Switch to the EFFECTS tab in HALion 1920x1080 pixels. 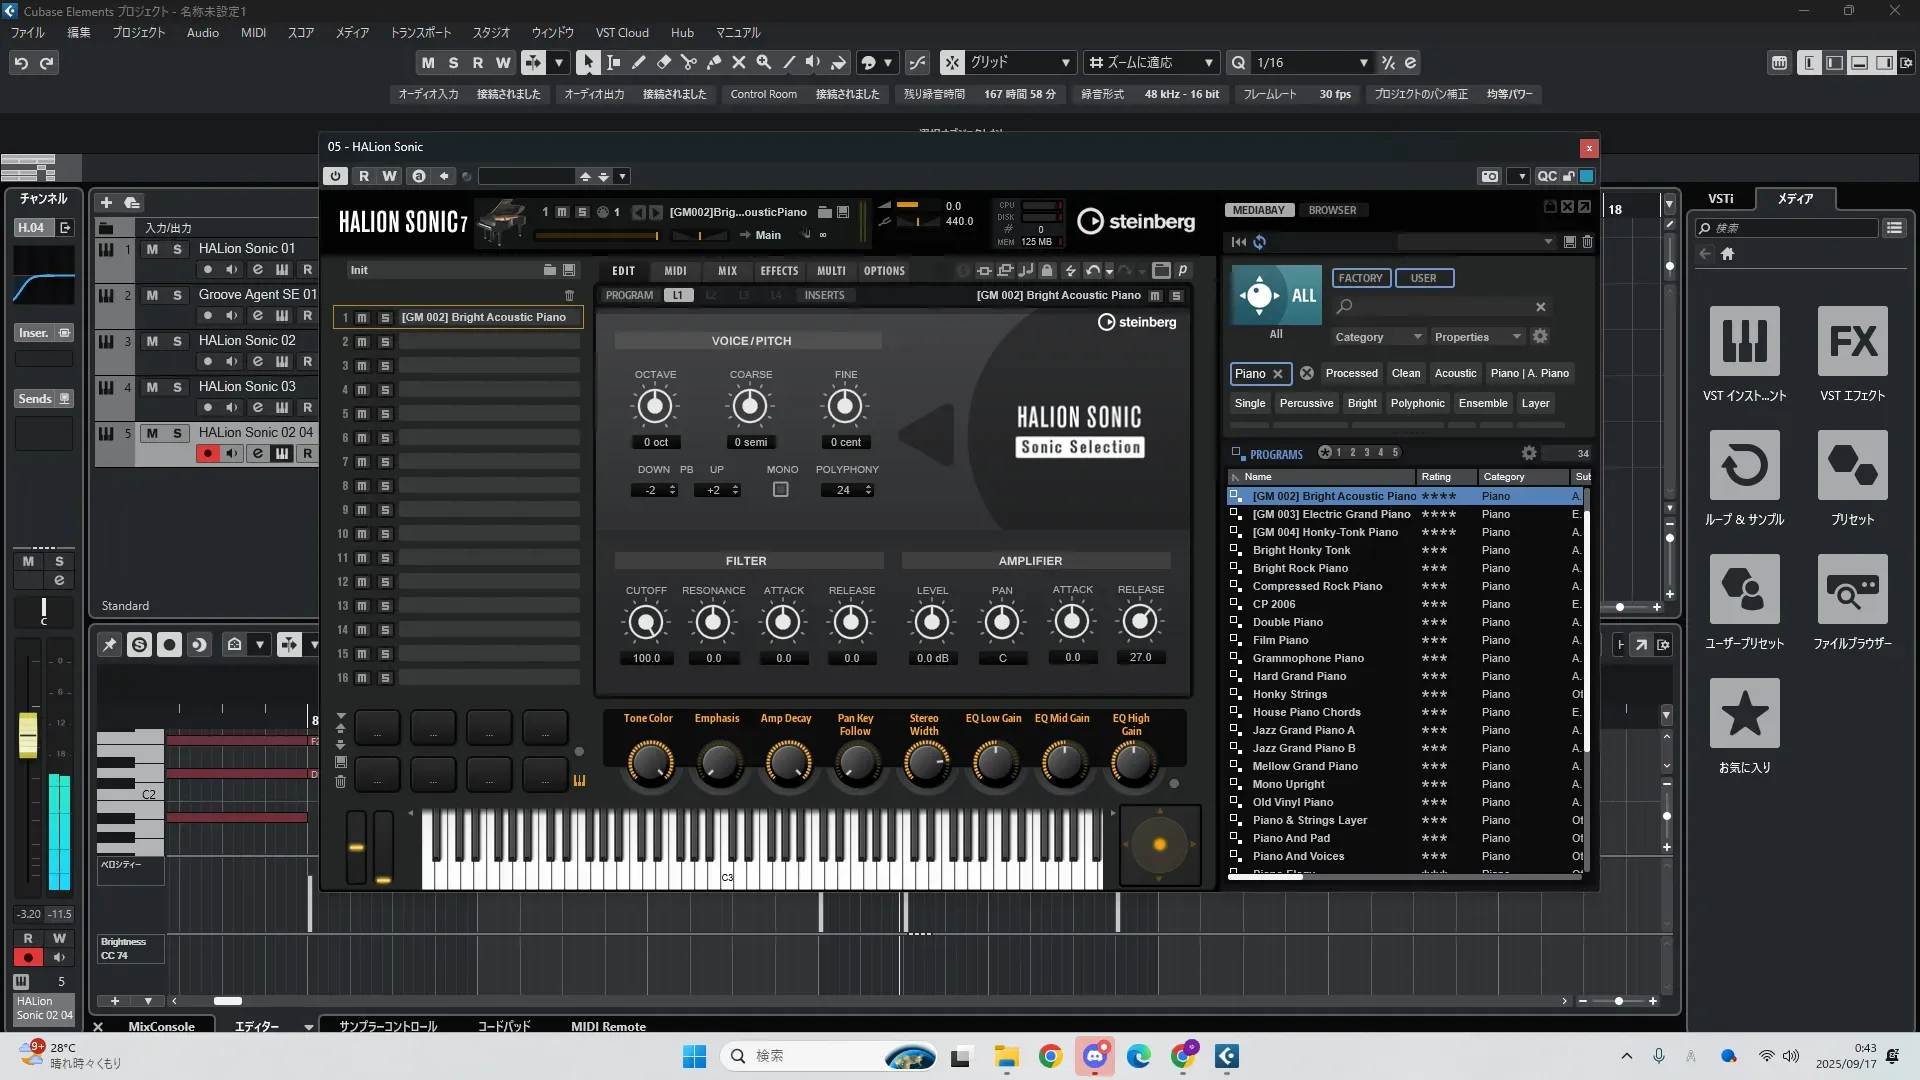(779, 271)
